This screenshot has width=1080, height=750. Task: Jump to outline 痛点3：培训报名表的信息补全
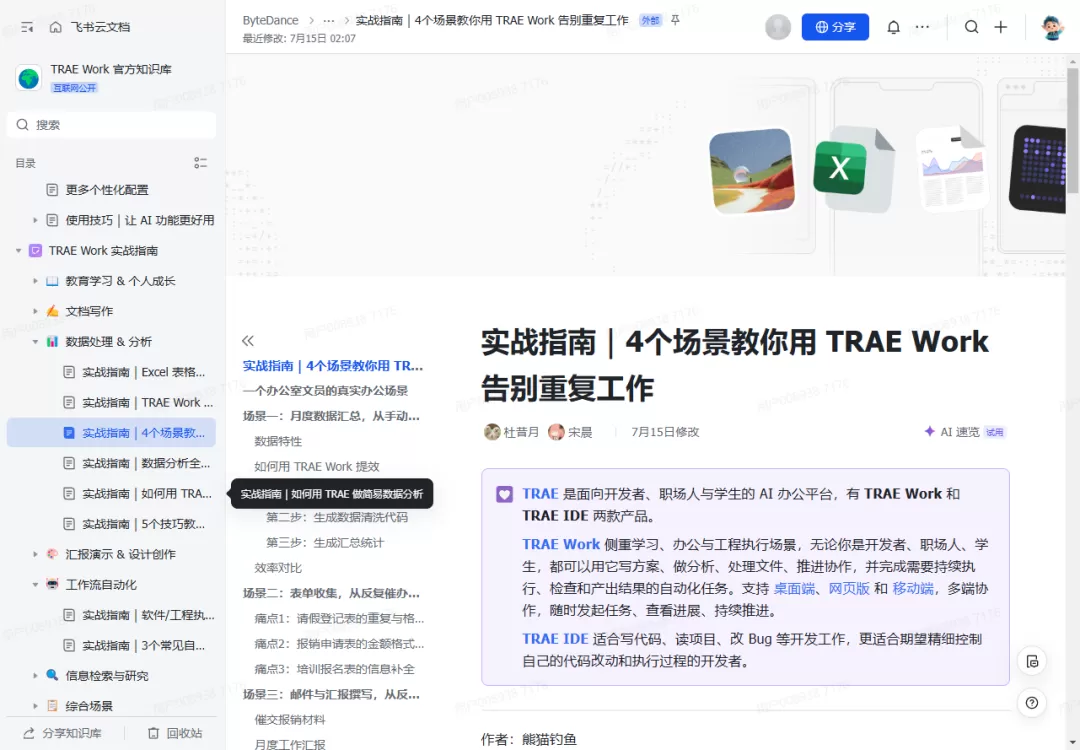(x=335, y=669)
